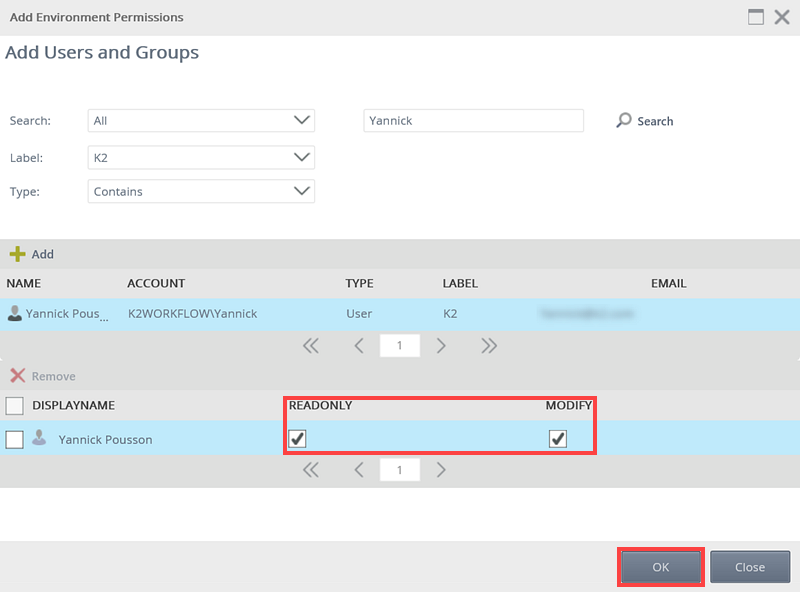Click the green plus Add icon
This screenshot has width=800, height=592.
point(17,254)
